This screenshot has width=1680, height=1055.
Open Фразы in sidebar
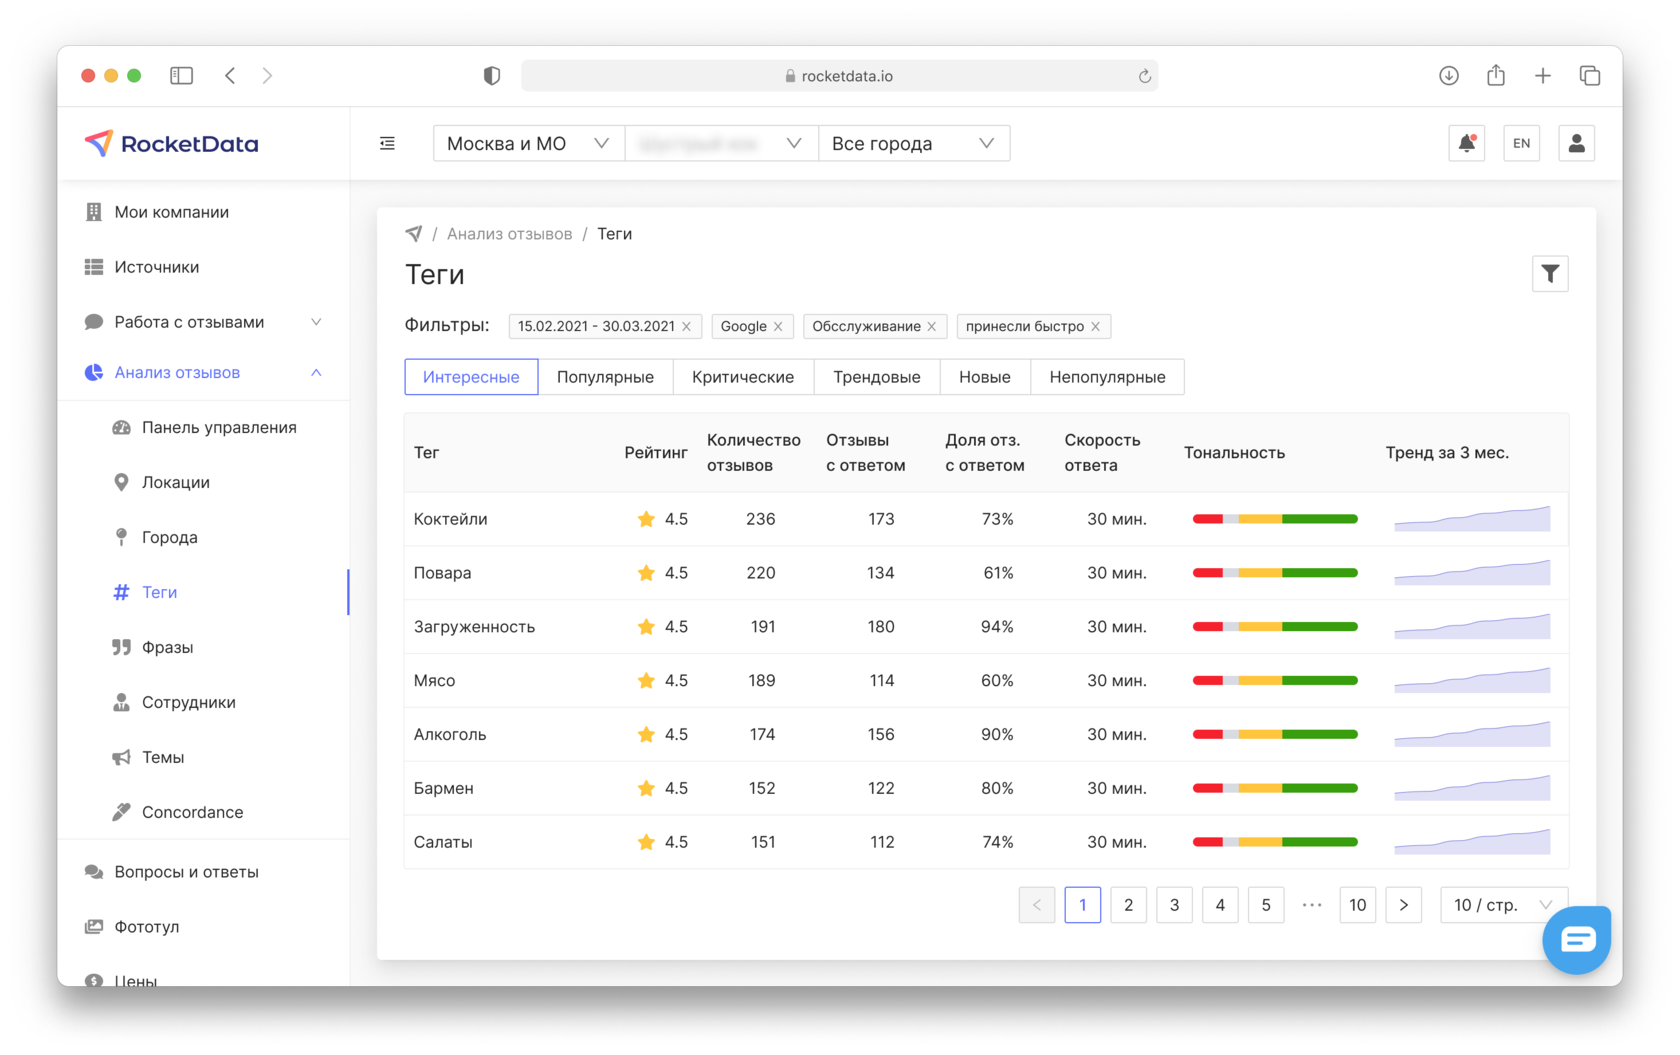click(x=204, y=647)
